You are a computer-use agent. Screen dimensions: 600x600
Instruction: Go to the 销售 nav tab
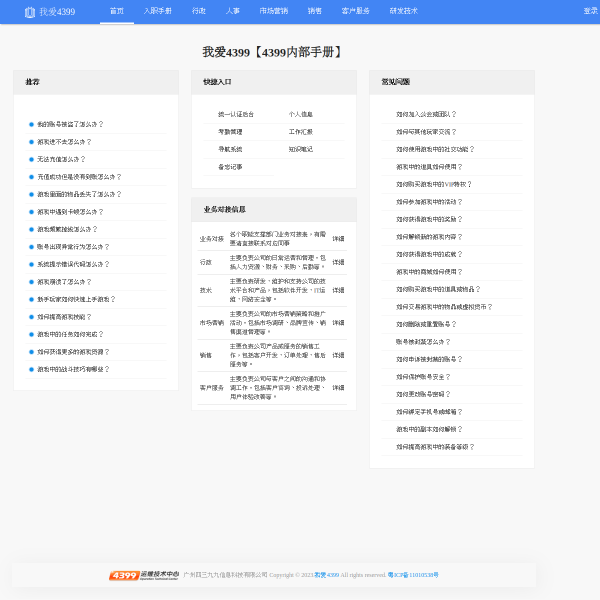315,11
